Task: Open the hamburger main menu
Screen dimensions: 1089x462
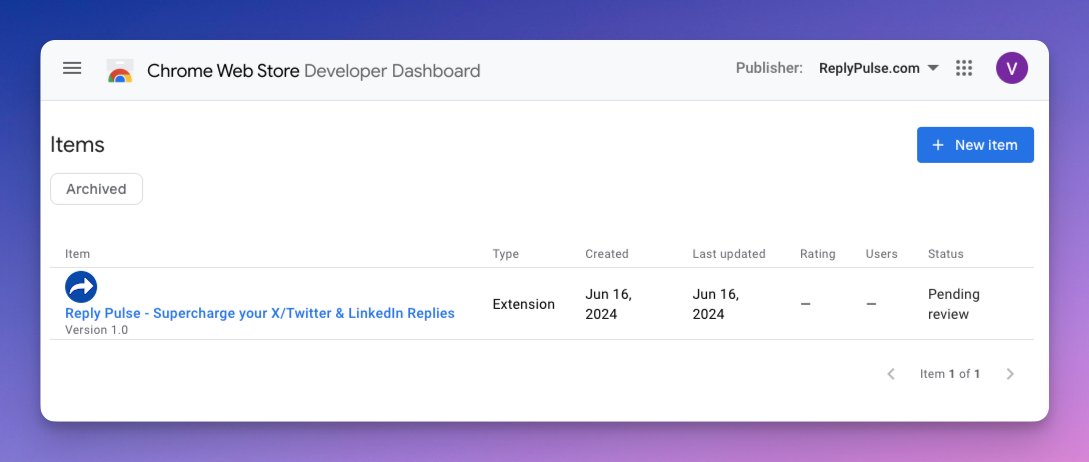Action: click(x=72, y=68)
